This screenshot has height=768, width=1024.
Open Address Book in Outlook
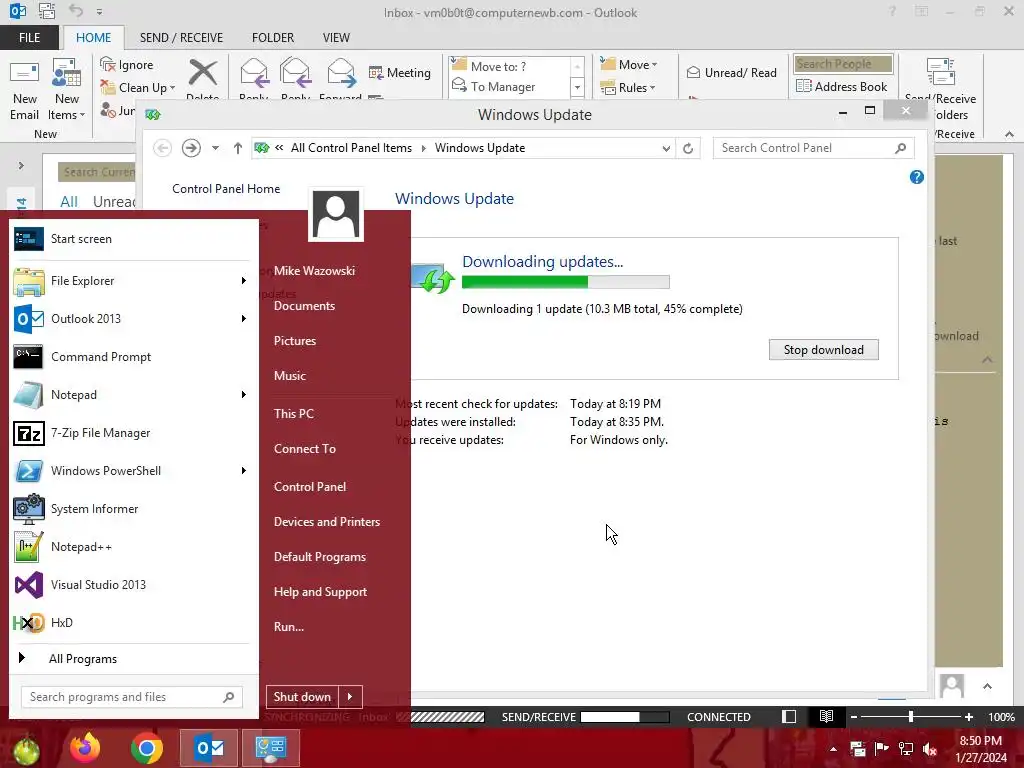click(x=842, y=86)
